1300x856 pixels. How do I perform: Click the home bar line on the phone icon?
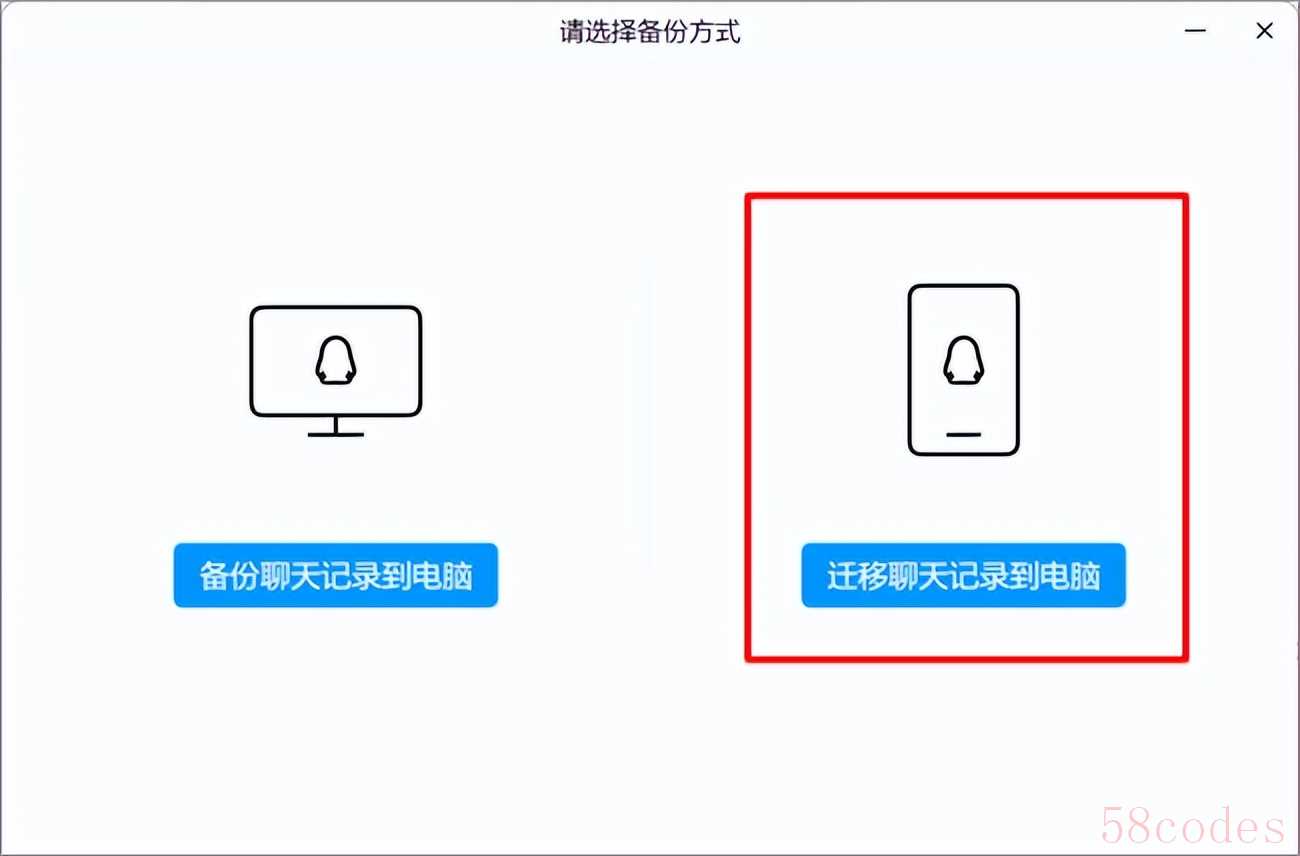[x=963, y=434]
